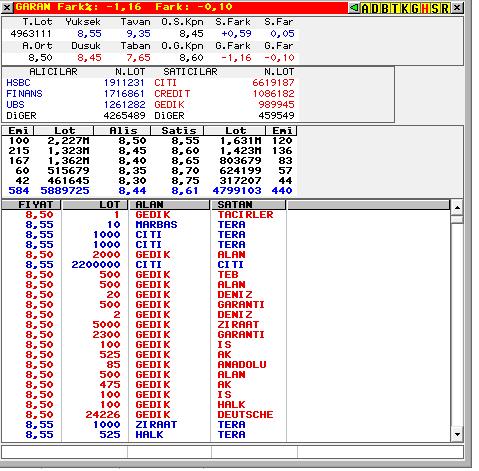The width and height of the screenshot is (479, 471).
Task: Click the yellow R button in title bar
Action: coord(445,8)
